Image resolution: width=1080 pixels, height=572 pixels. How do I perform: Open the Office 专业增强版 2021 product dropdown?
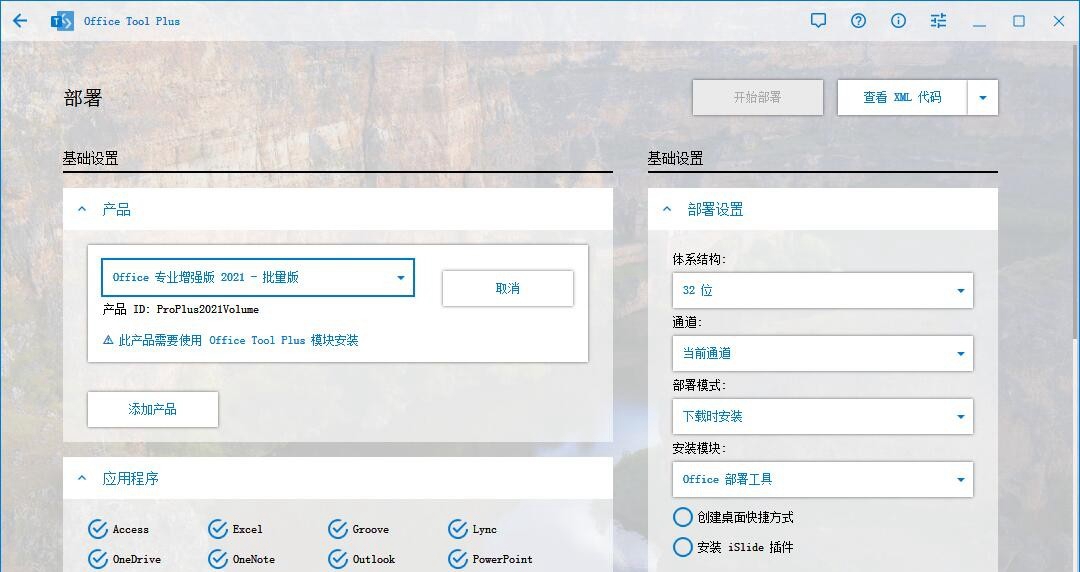point(258,278)
